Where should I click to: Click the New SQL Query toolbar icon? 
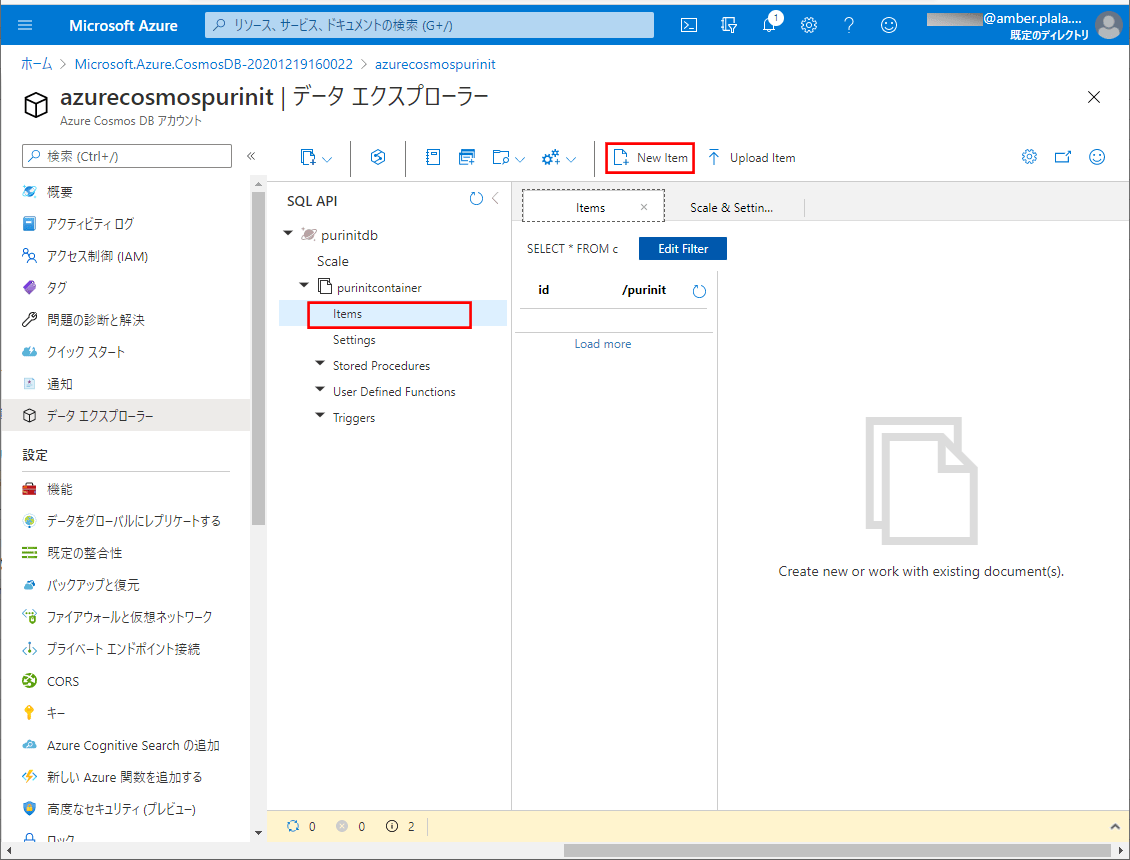[x=432, y=157]
